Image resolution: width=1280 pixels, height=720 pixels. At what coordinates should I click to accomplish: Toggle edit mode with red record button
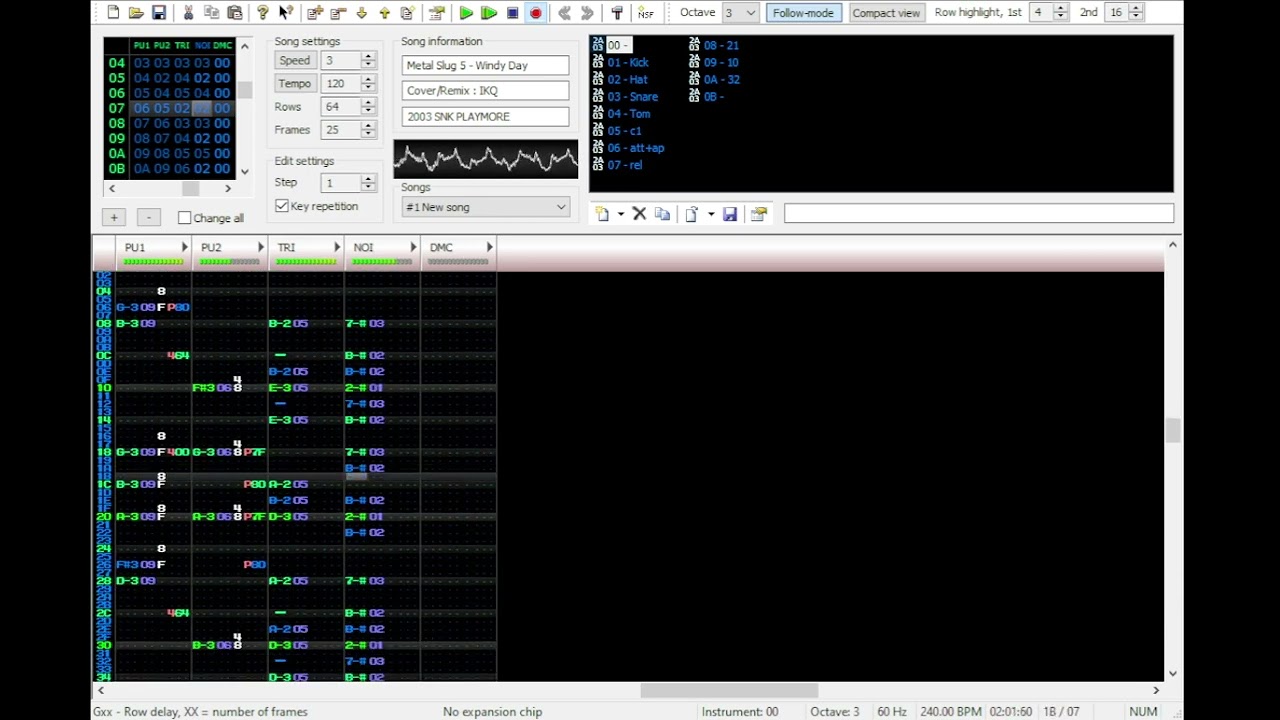(535, 13)
